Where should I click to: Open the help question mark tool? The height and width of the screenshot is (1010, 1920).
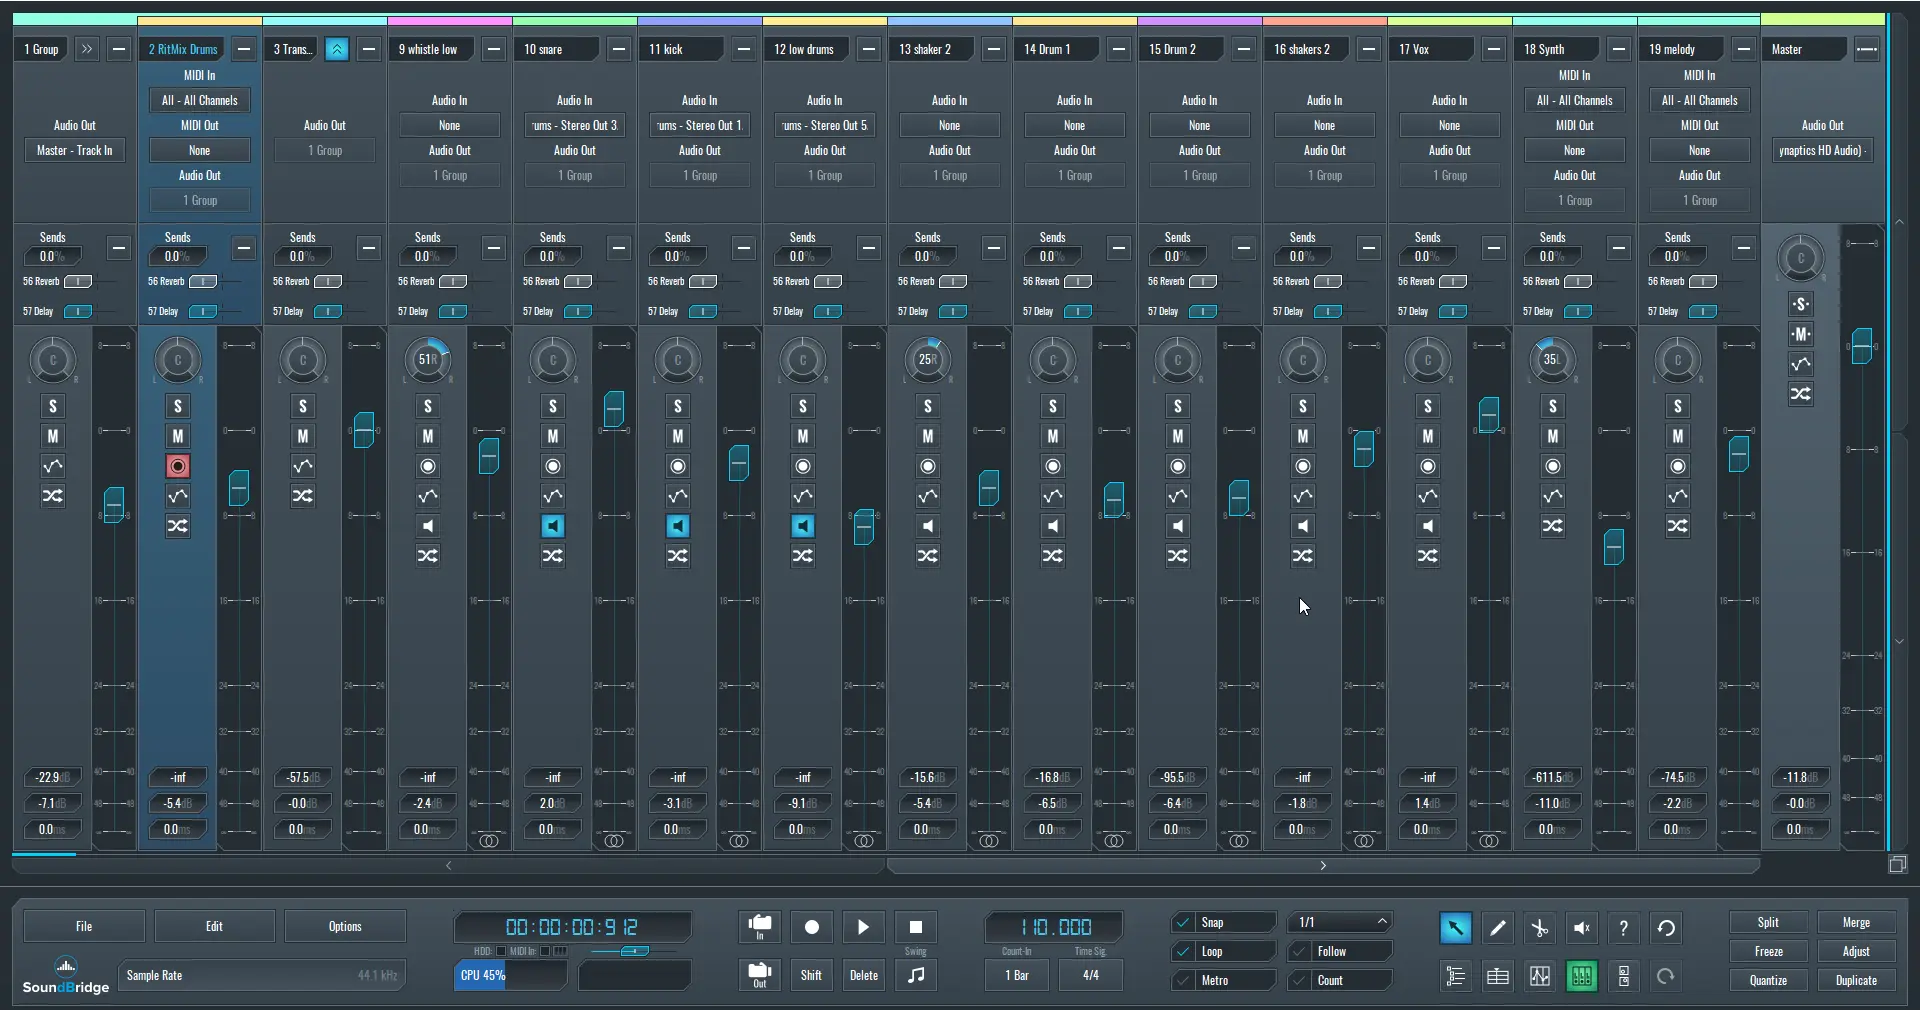point(1624,928)
